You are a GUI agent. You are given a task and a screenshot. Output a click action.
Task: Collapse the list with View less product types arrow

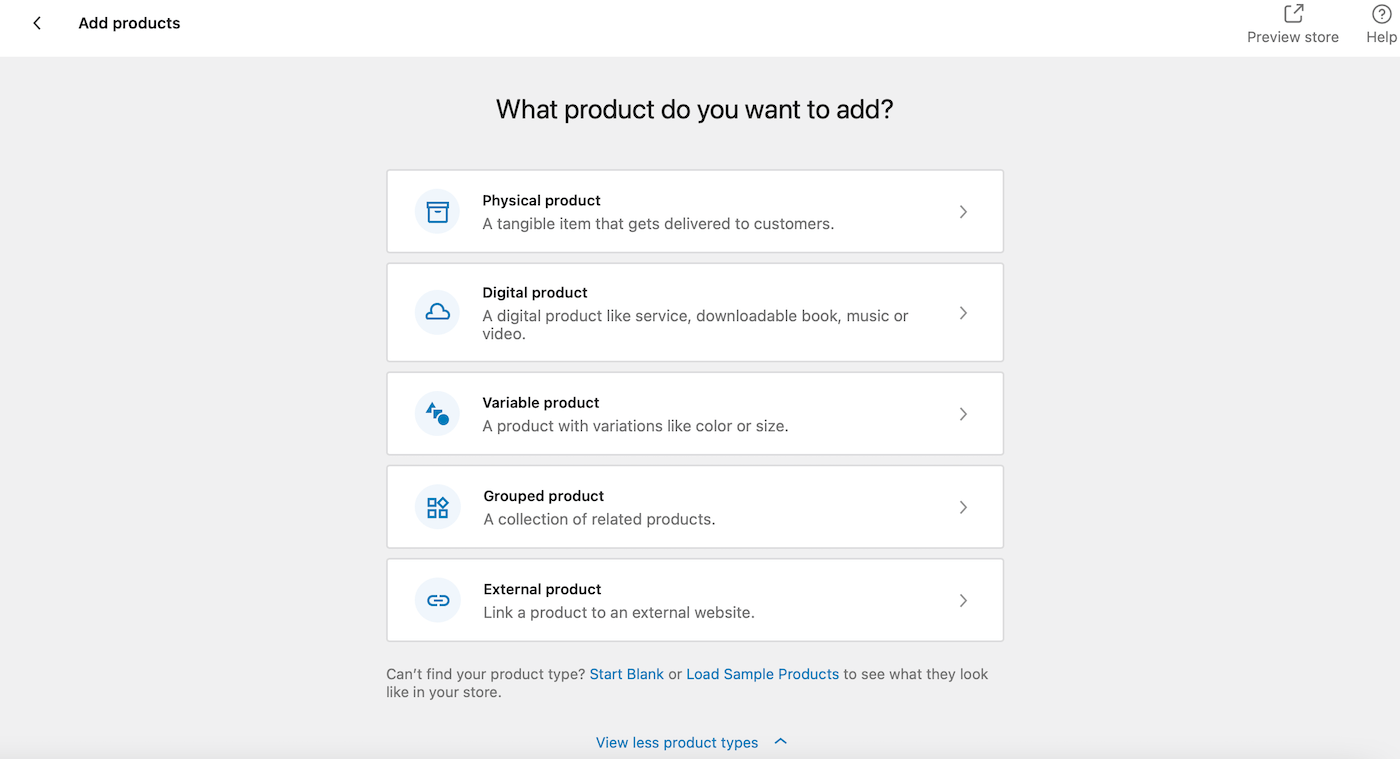[781, 741]
